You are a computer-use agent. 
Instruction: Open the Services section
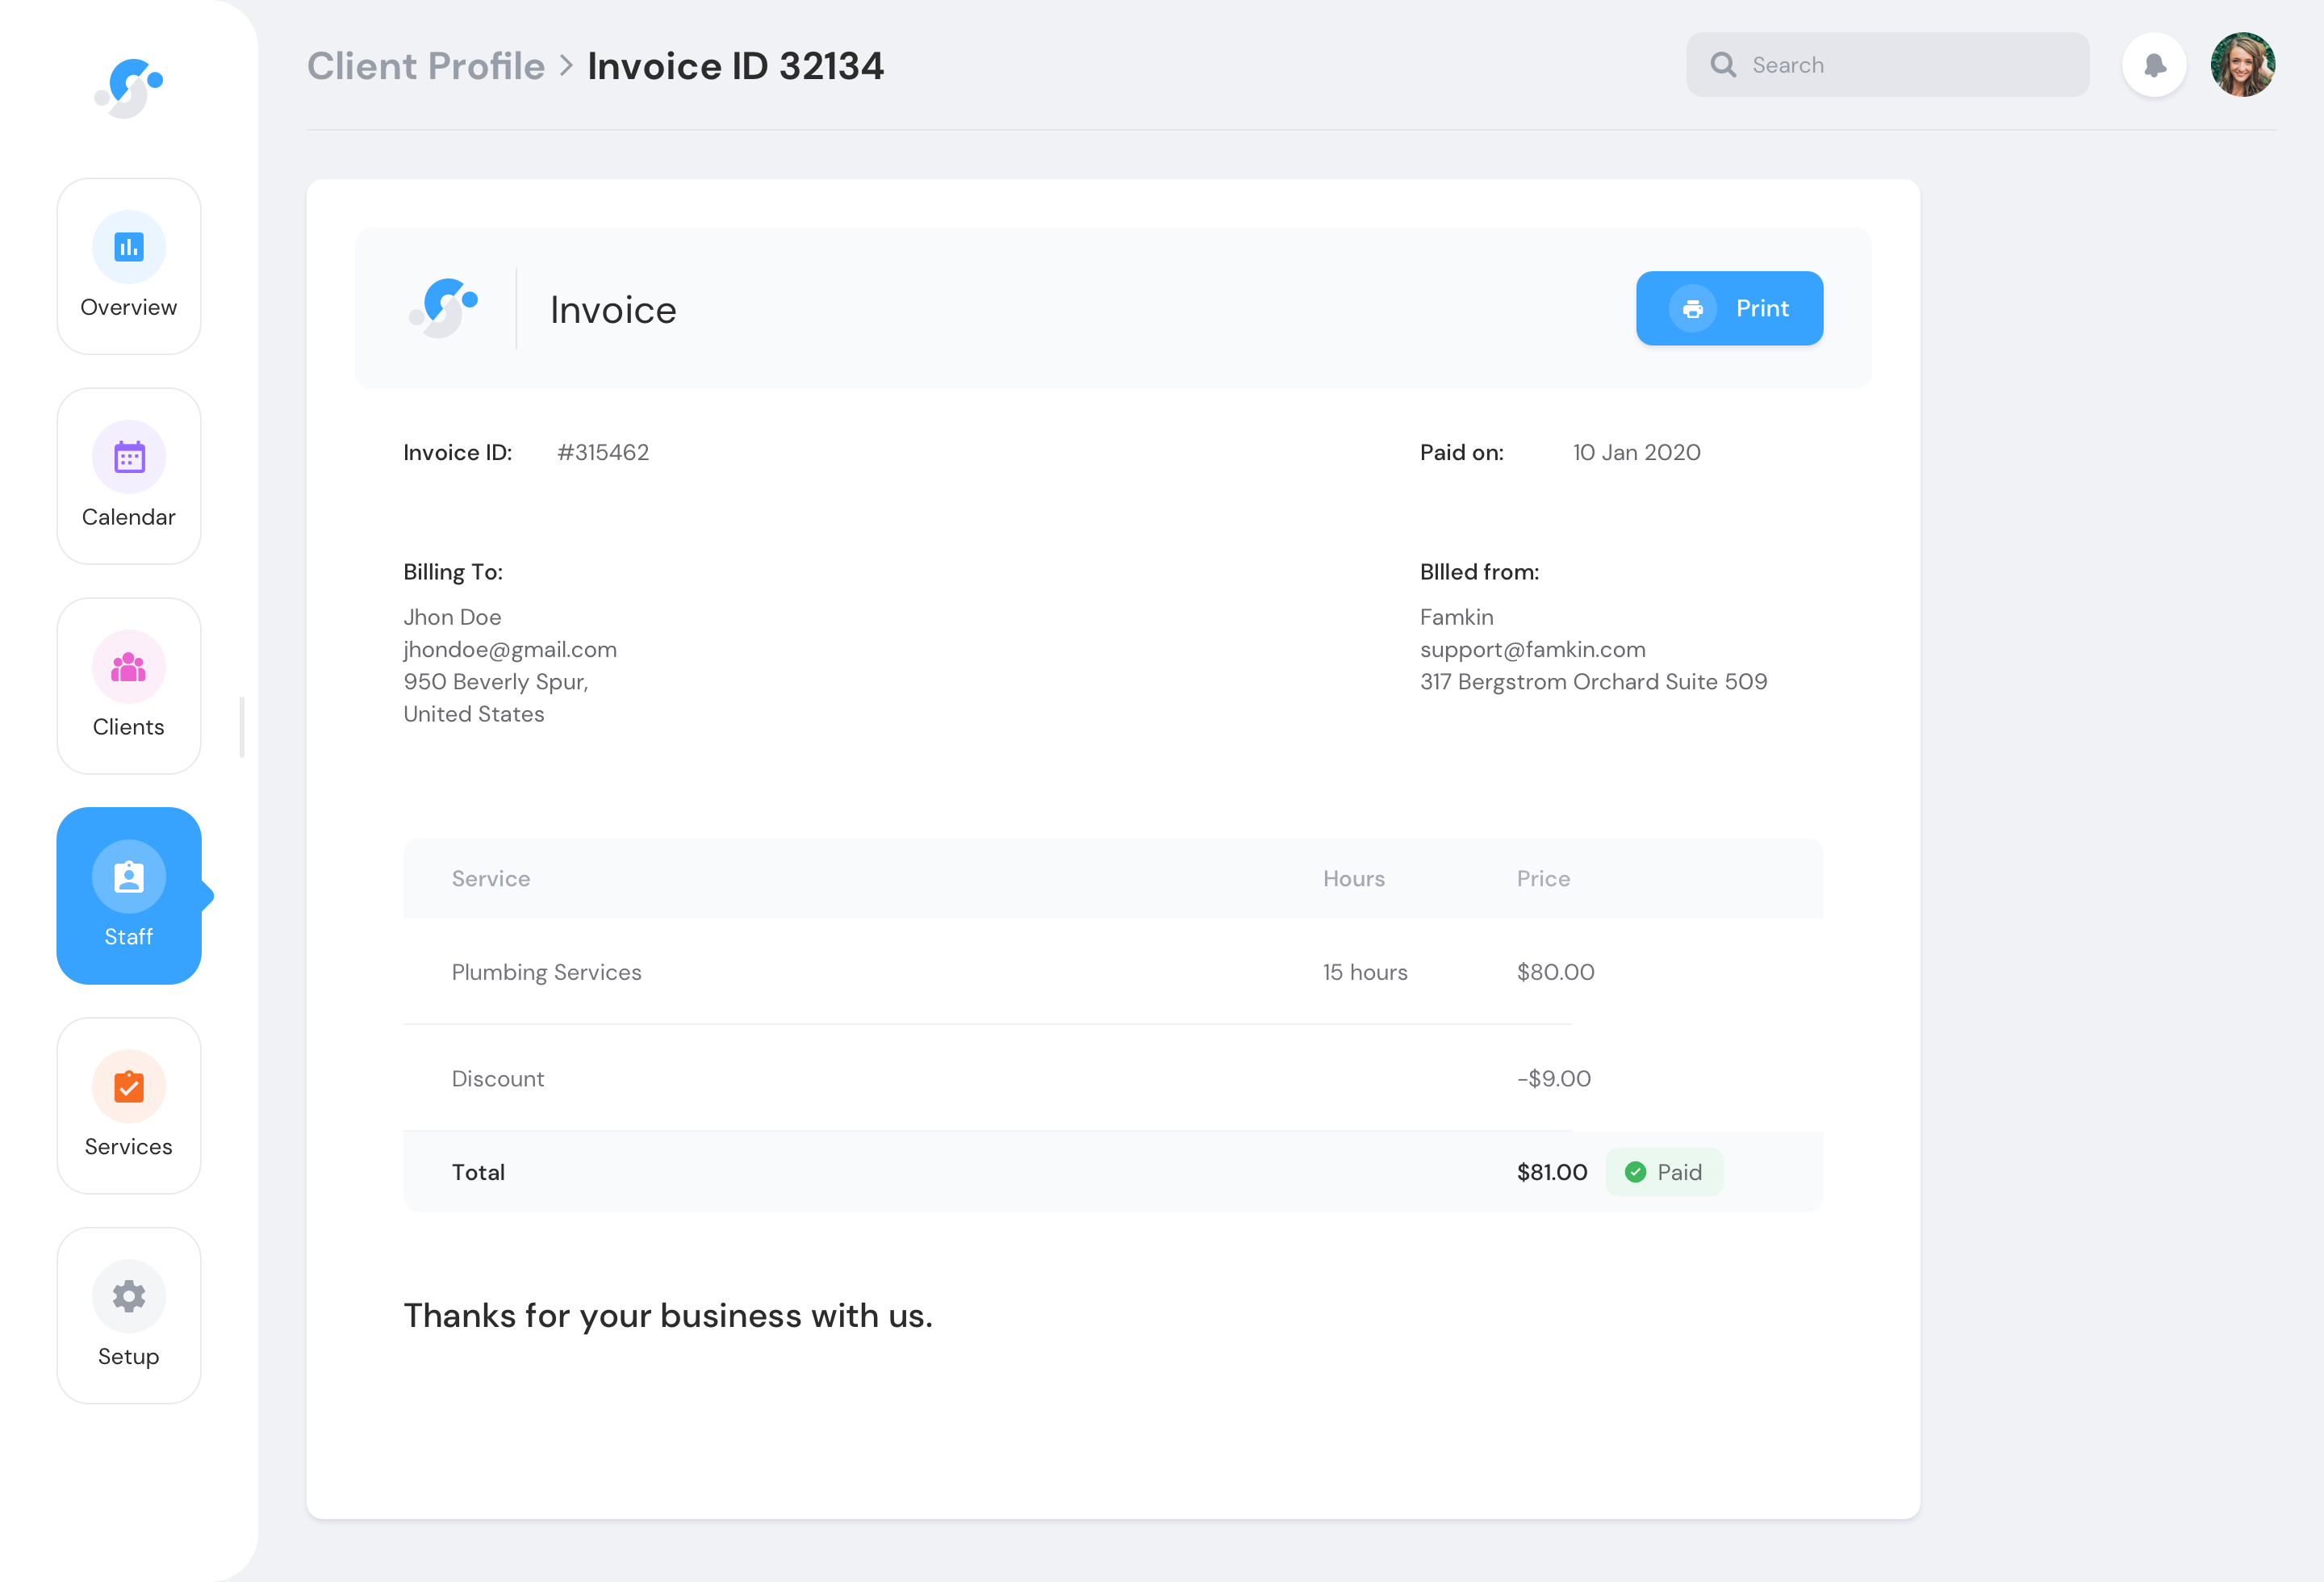pyautogui.click(x=129, y=1106)
